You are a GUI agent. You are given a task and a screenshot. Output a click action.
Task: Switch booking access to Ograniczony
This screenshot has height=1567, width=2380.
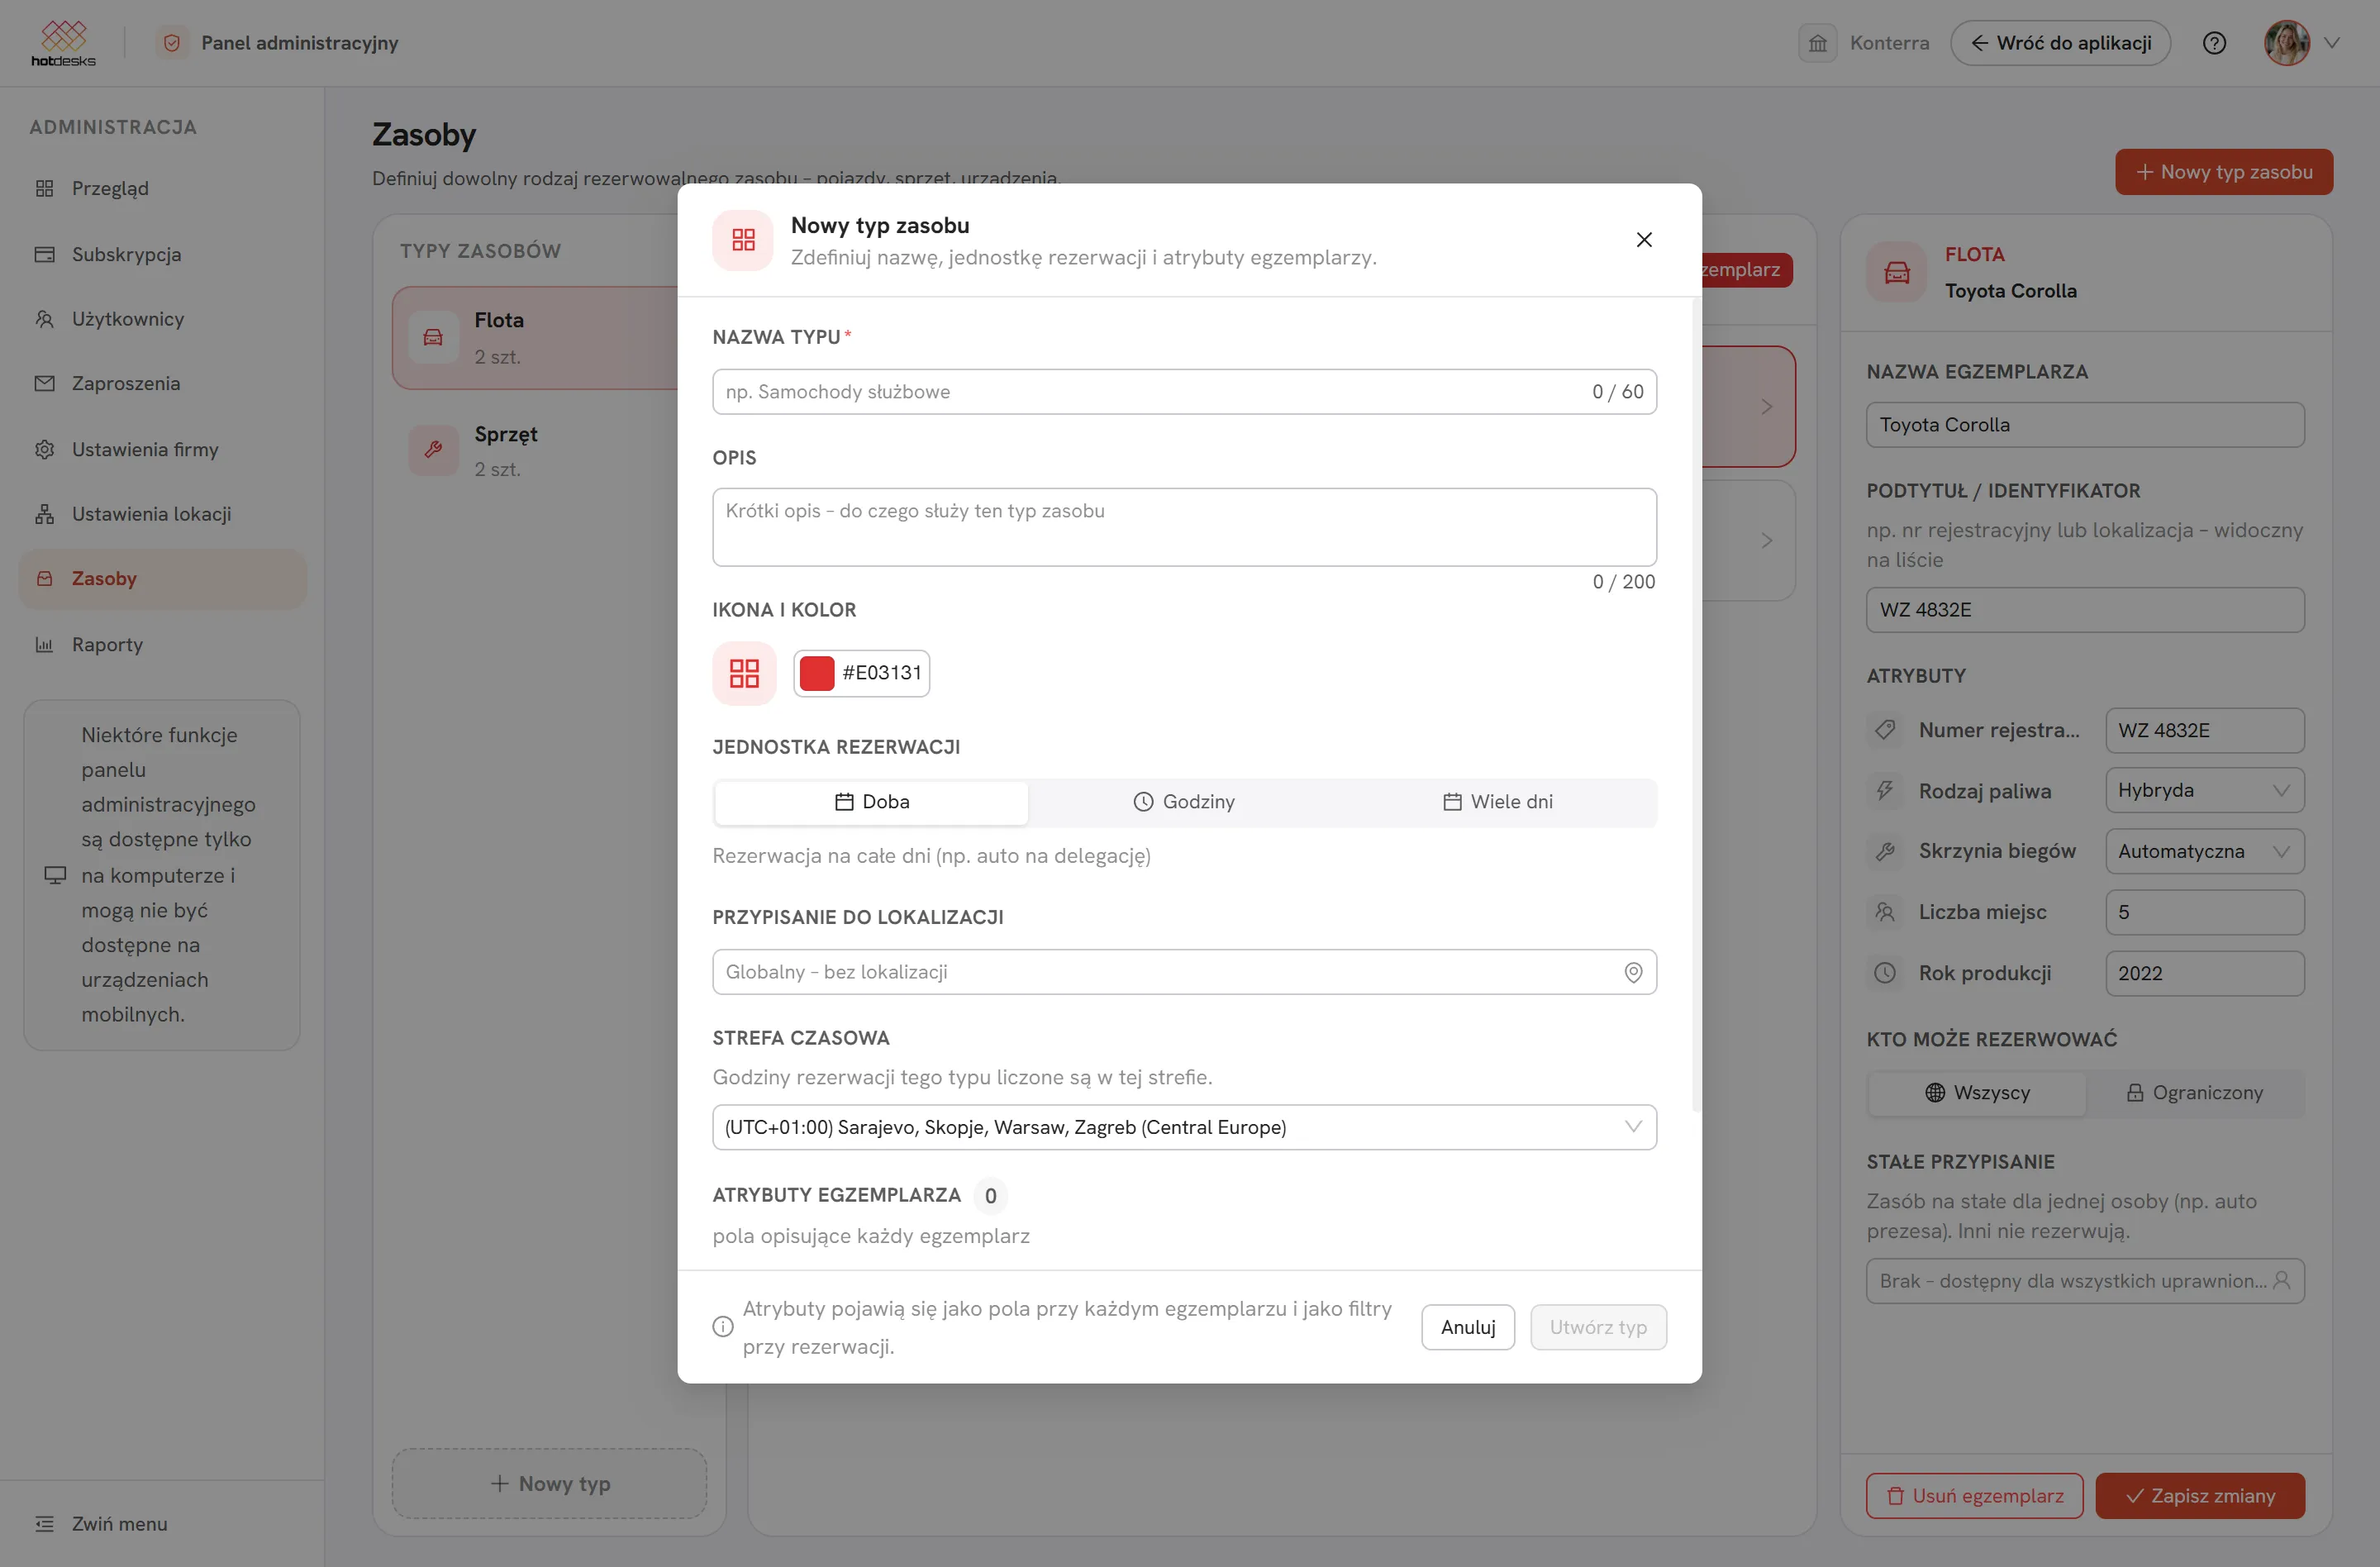pos(2194,1093)
